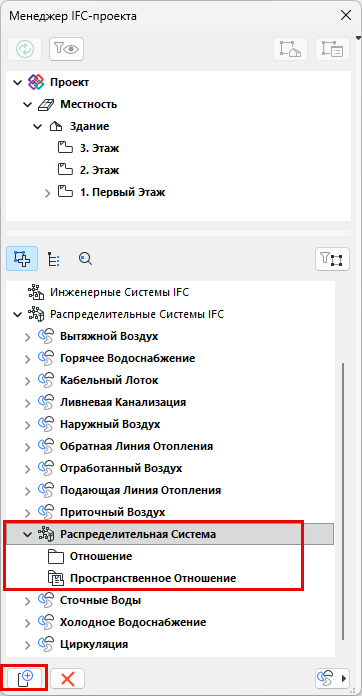Viewport: 362px width, 696px height.
Task: Toggle the filter visibility eye button
Action: coord(67,49)
